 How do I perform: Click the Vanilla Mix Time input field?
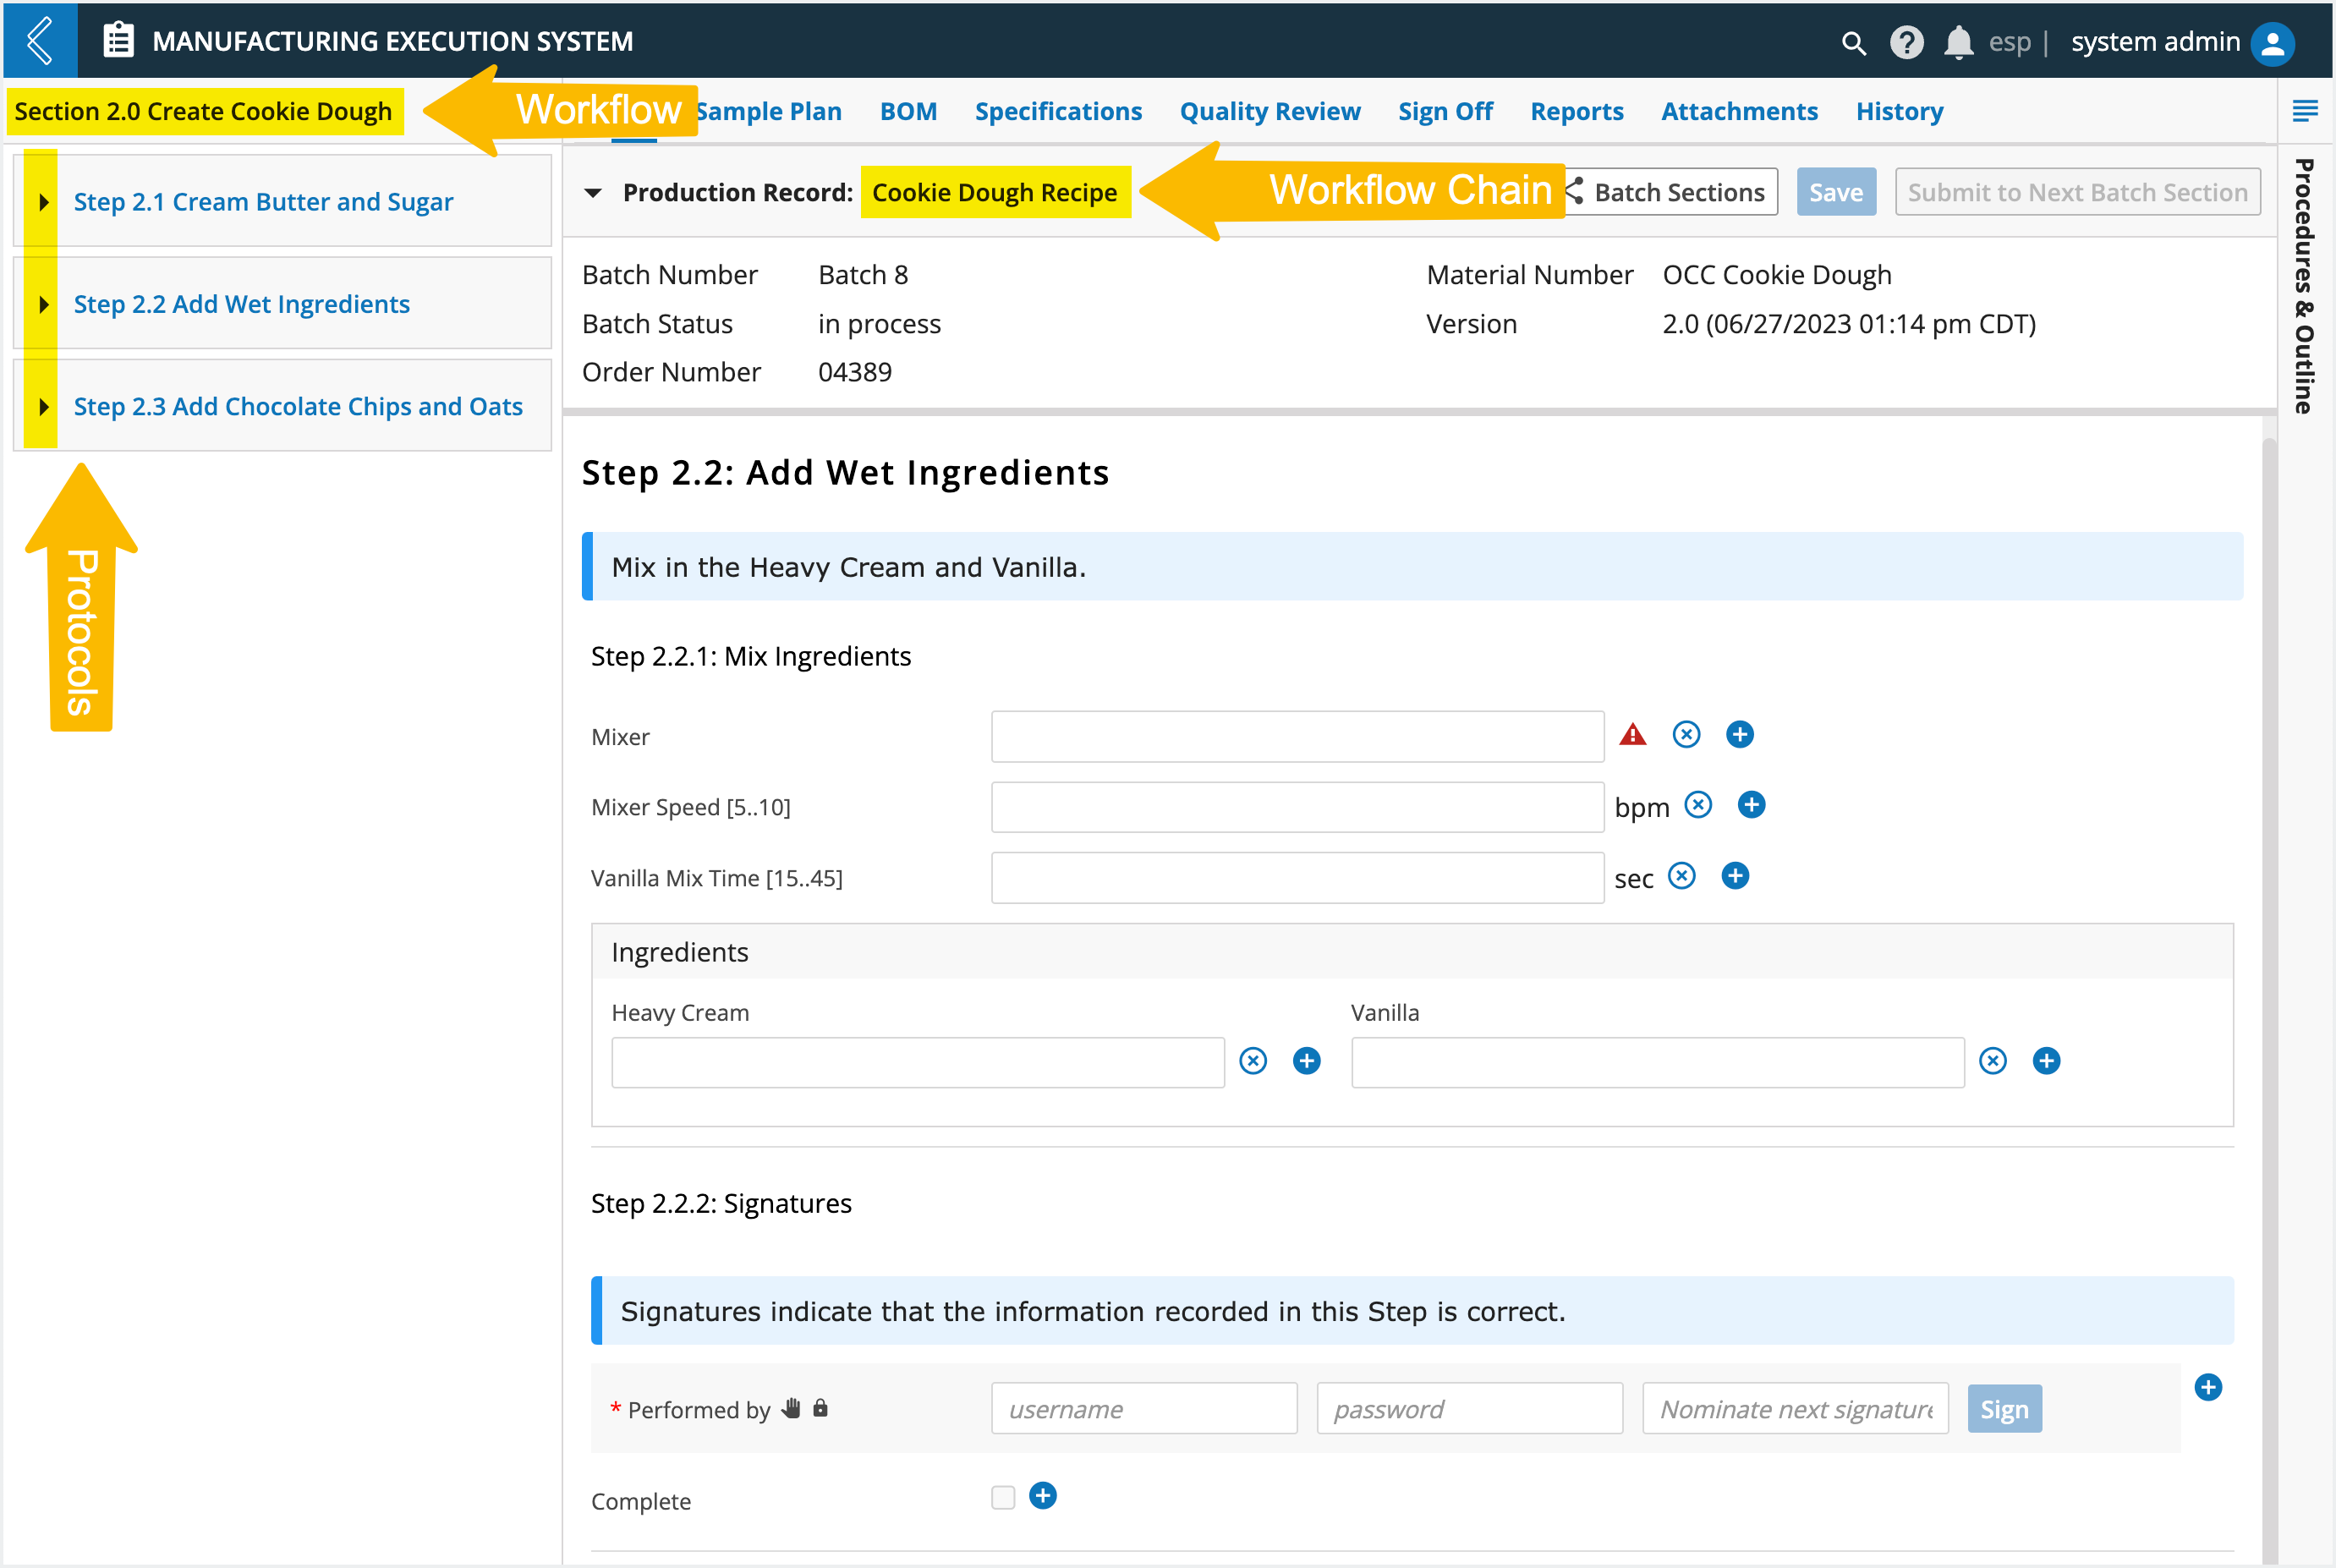1297,877
